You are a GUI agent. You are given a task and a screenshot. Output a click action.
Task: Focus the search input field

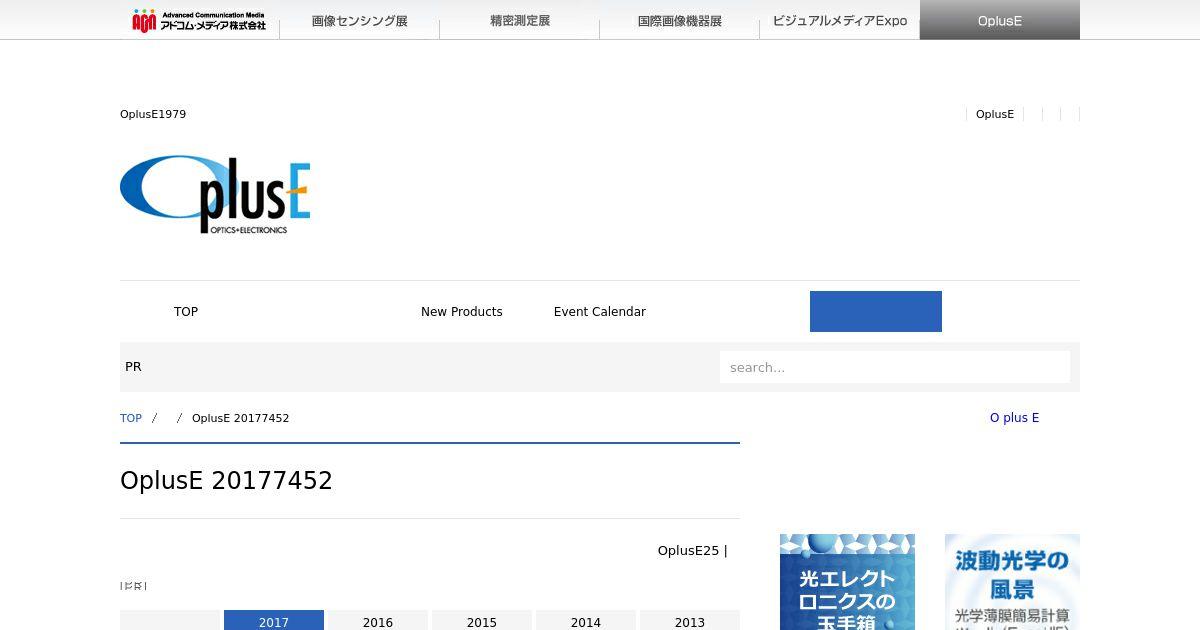(x=895, y=367)
